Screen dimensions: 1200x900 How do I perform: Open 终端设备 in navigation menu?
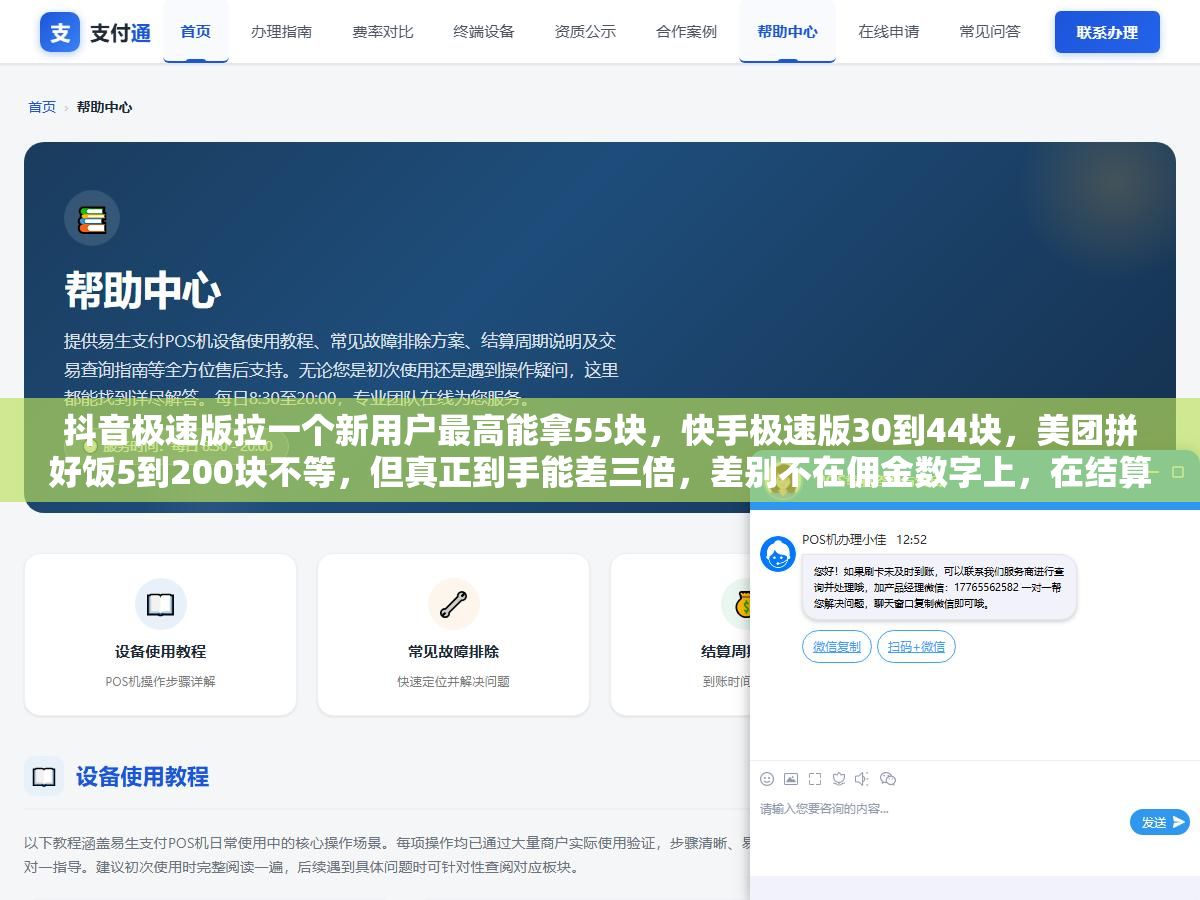click(483, 31)
